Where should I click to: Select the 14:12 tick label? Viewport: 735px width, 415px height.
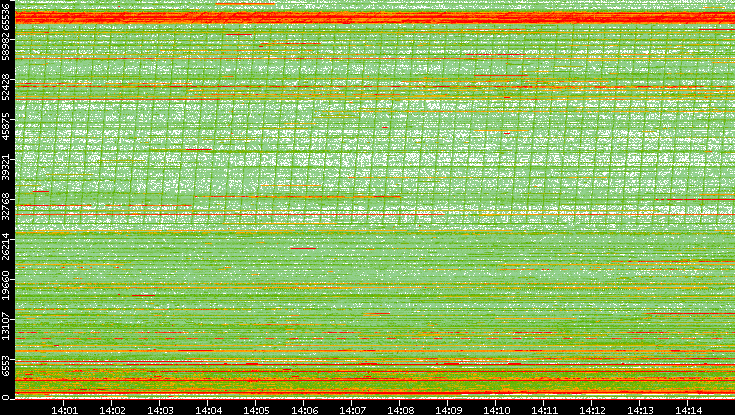tap(592, 410)
